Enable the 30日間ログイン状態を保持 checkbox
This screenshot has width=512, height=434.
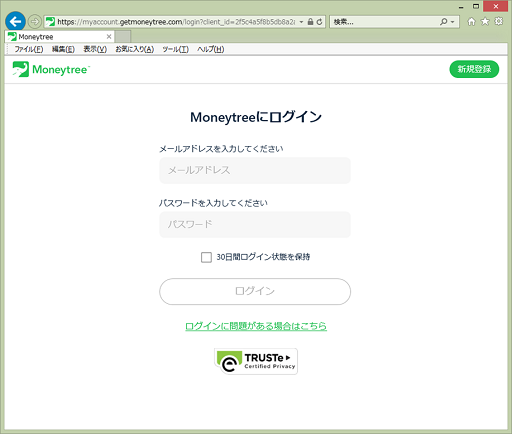click(206, 257)
